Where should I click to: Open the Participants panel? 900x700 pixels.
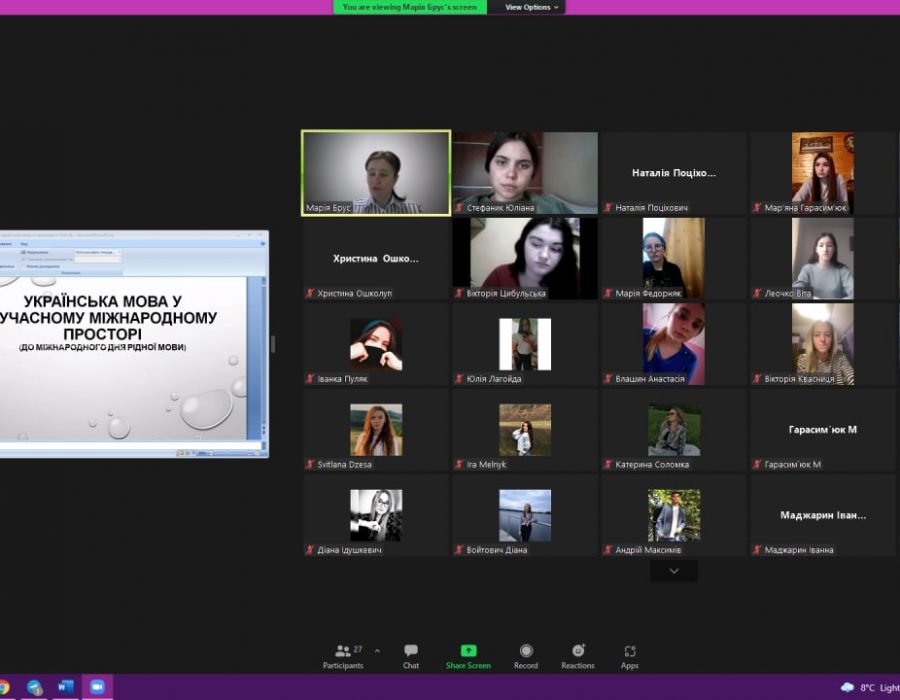coord(343,655)
